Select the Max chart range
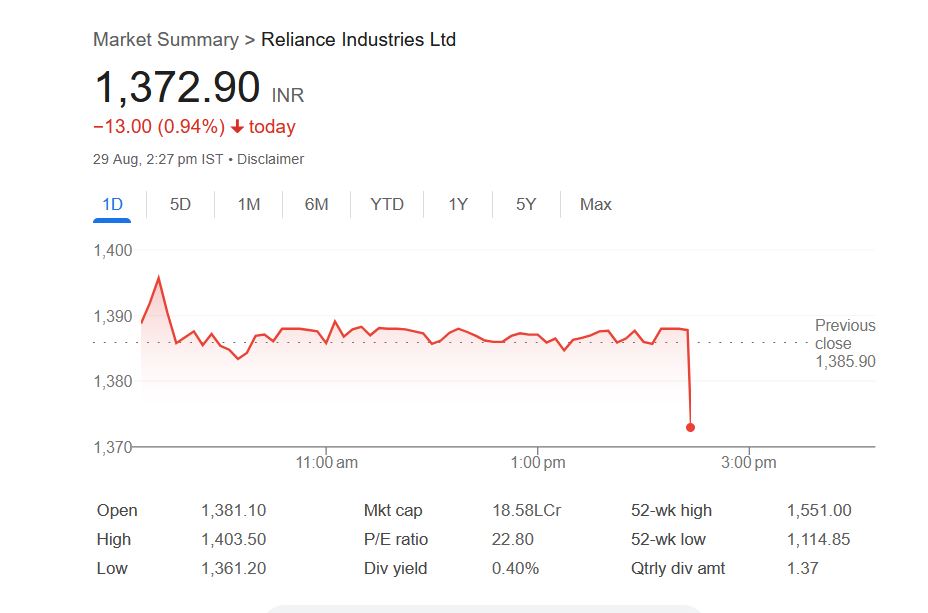The image size is (928, 613). click(595, 204)
